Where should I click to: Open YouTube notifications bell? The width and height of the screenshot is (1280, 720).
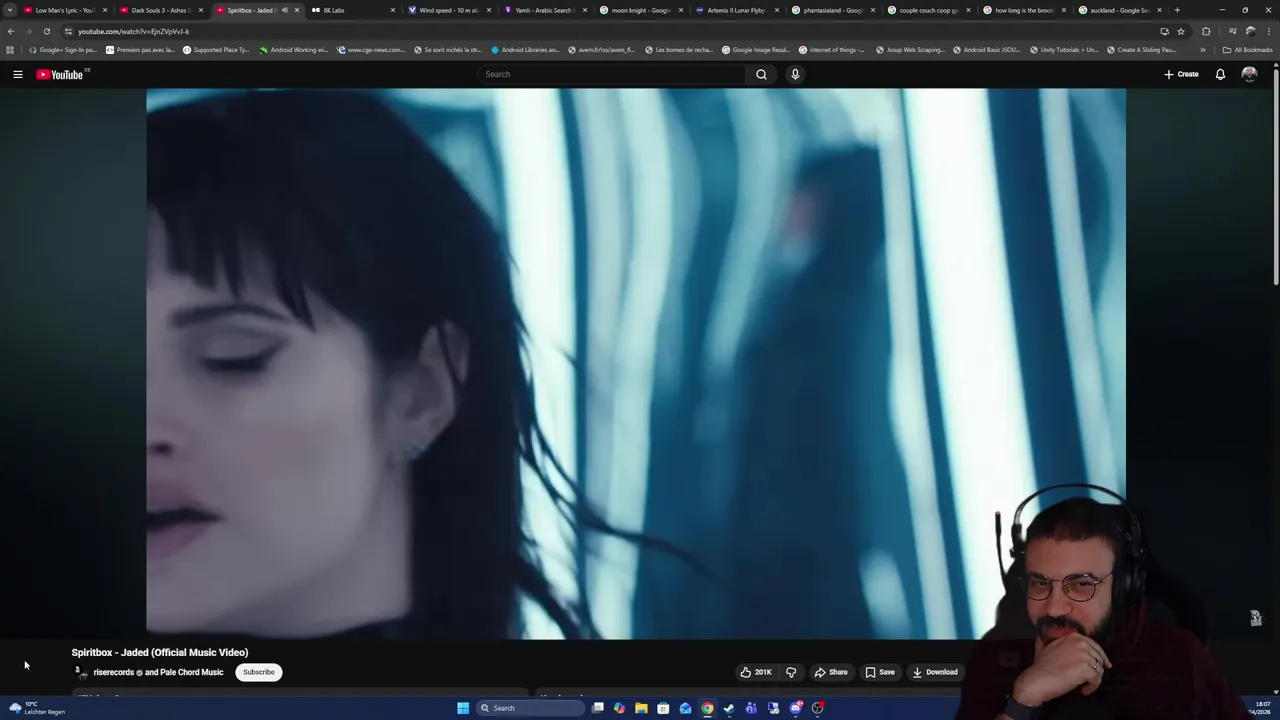(x=1220, y=74)
